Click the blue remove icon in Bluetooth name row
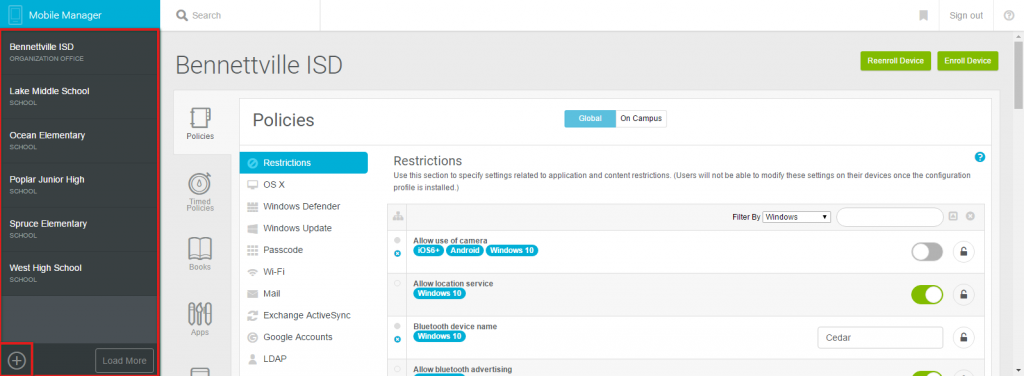Viewport: 1024px width, 376px height. [398, 339]
